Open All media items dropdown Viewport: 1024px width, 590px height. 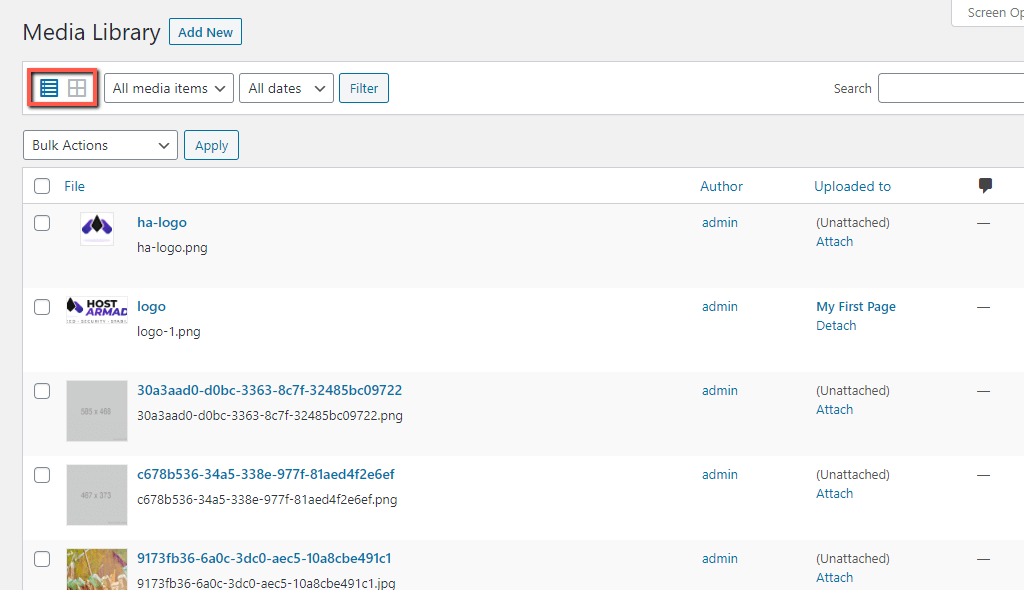tap(168, 88)
